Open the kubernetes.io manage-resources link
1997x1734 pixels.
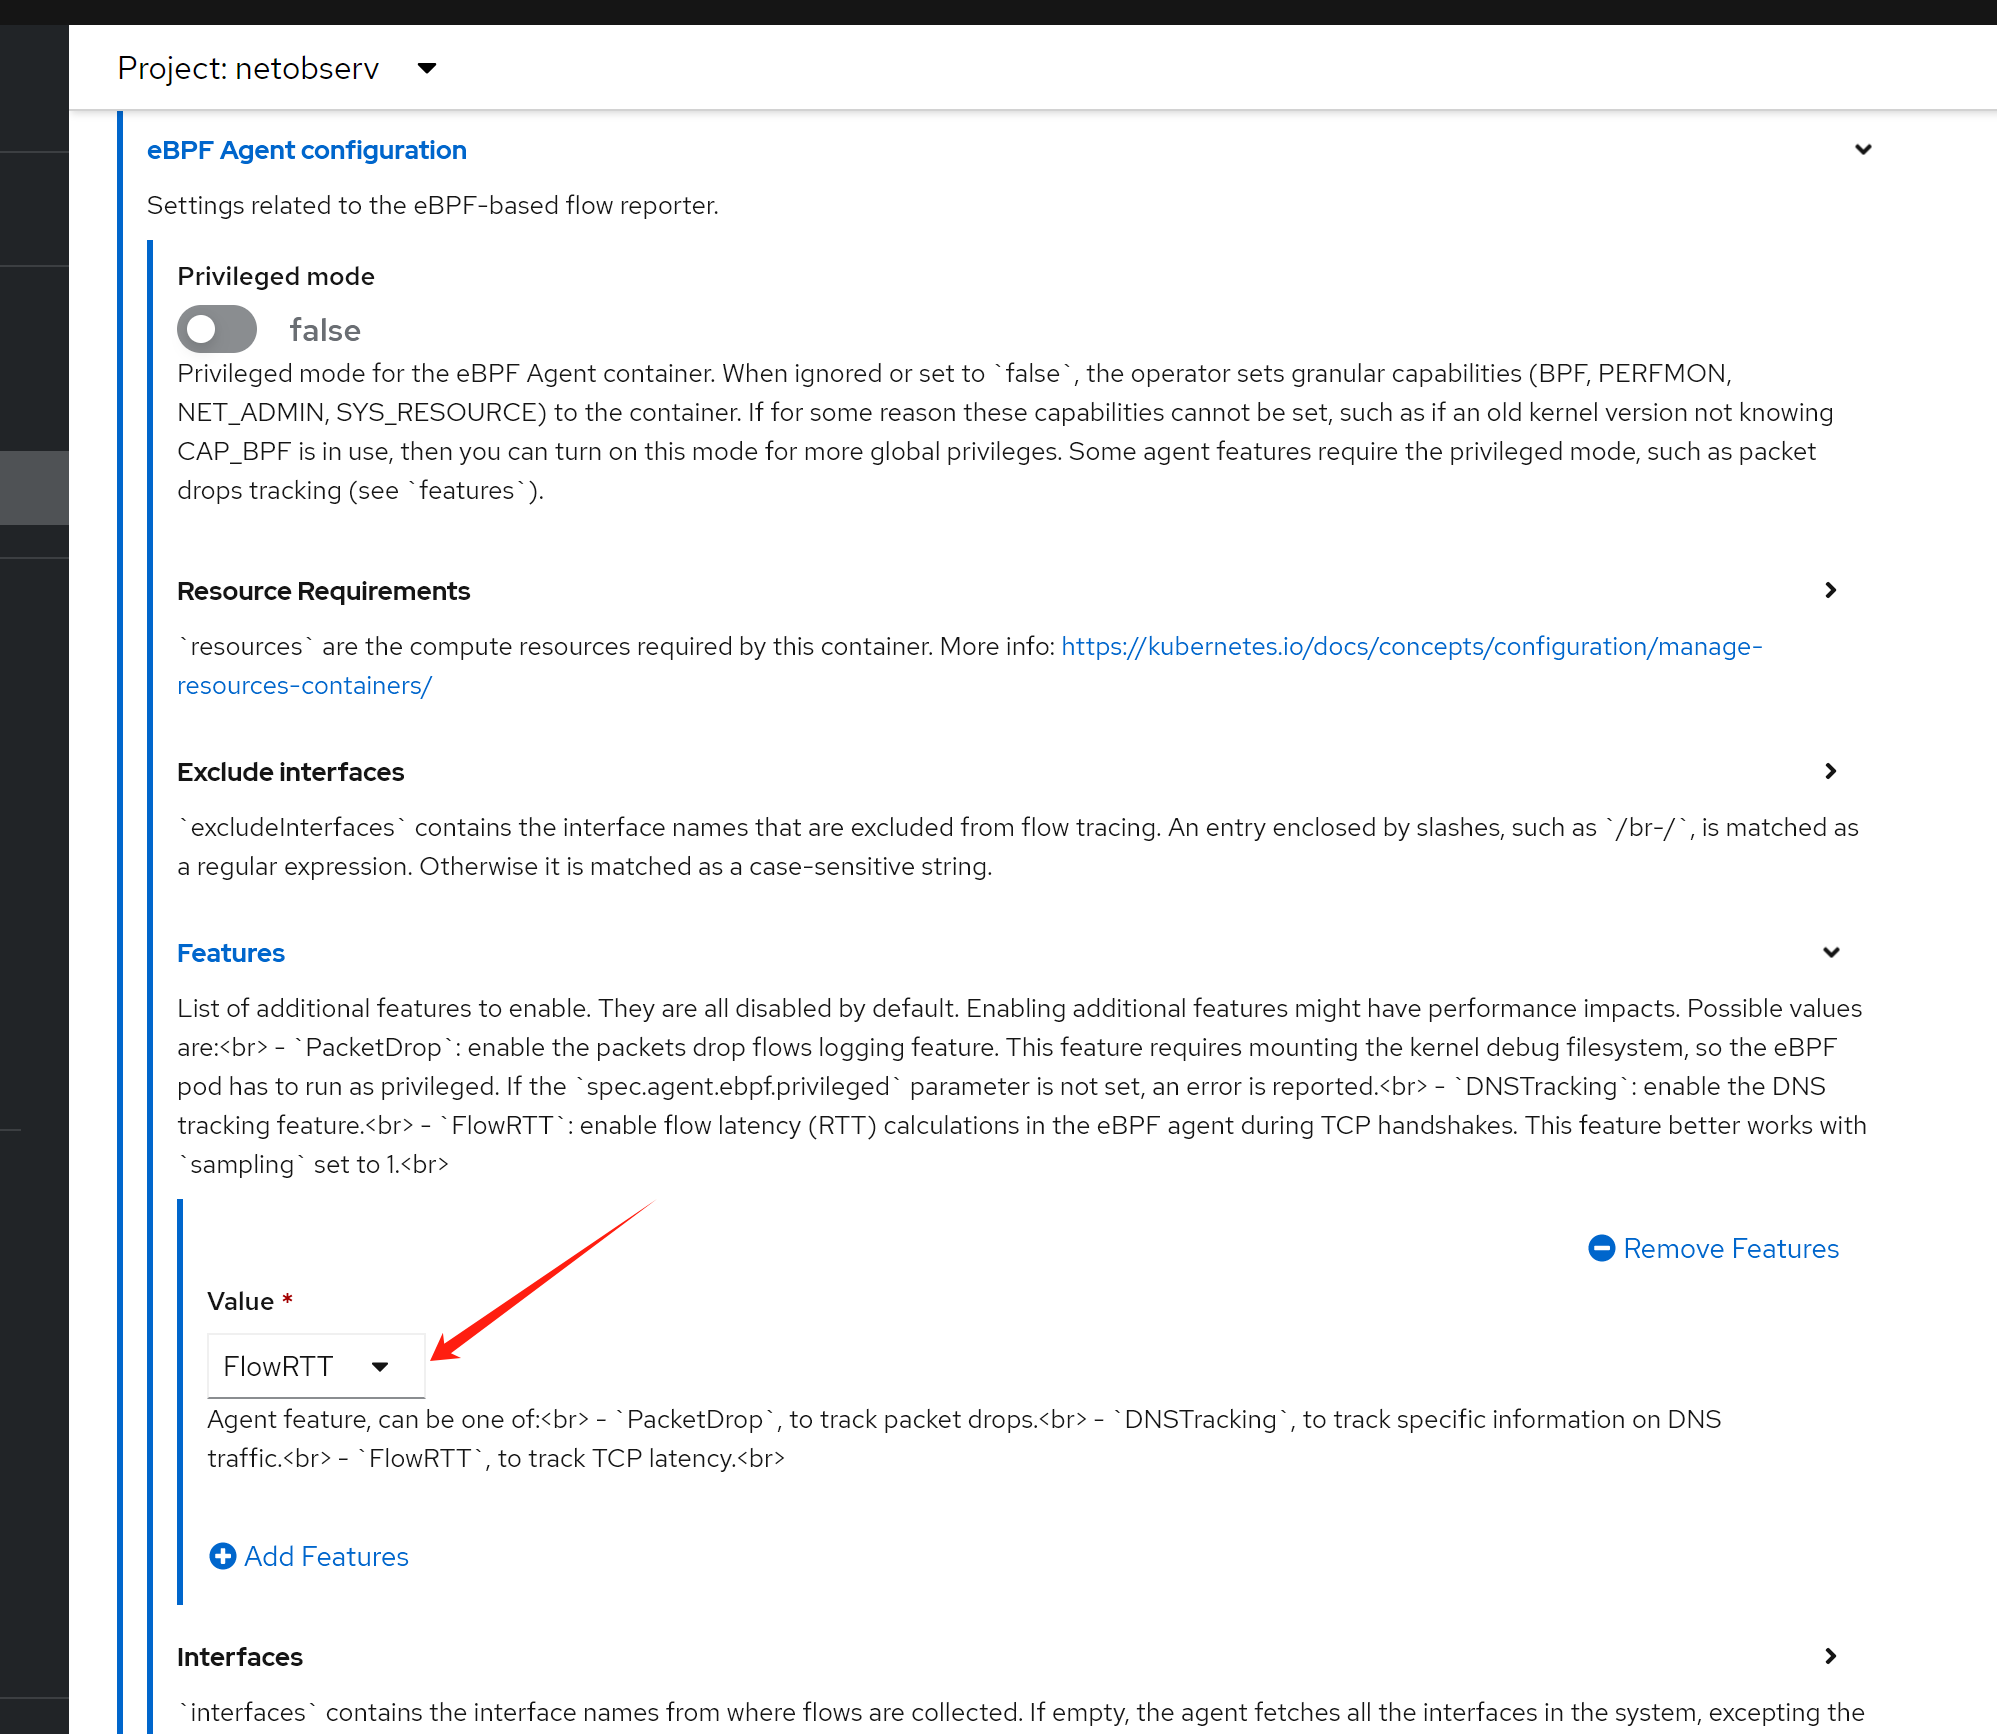[x=1410, y=647]
